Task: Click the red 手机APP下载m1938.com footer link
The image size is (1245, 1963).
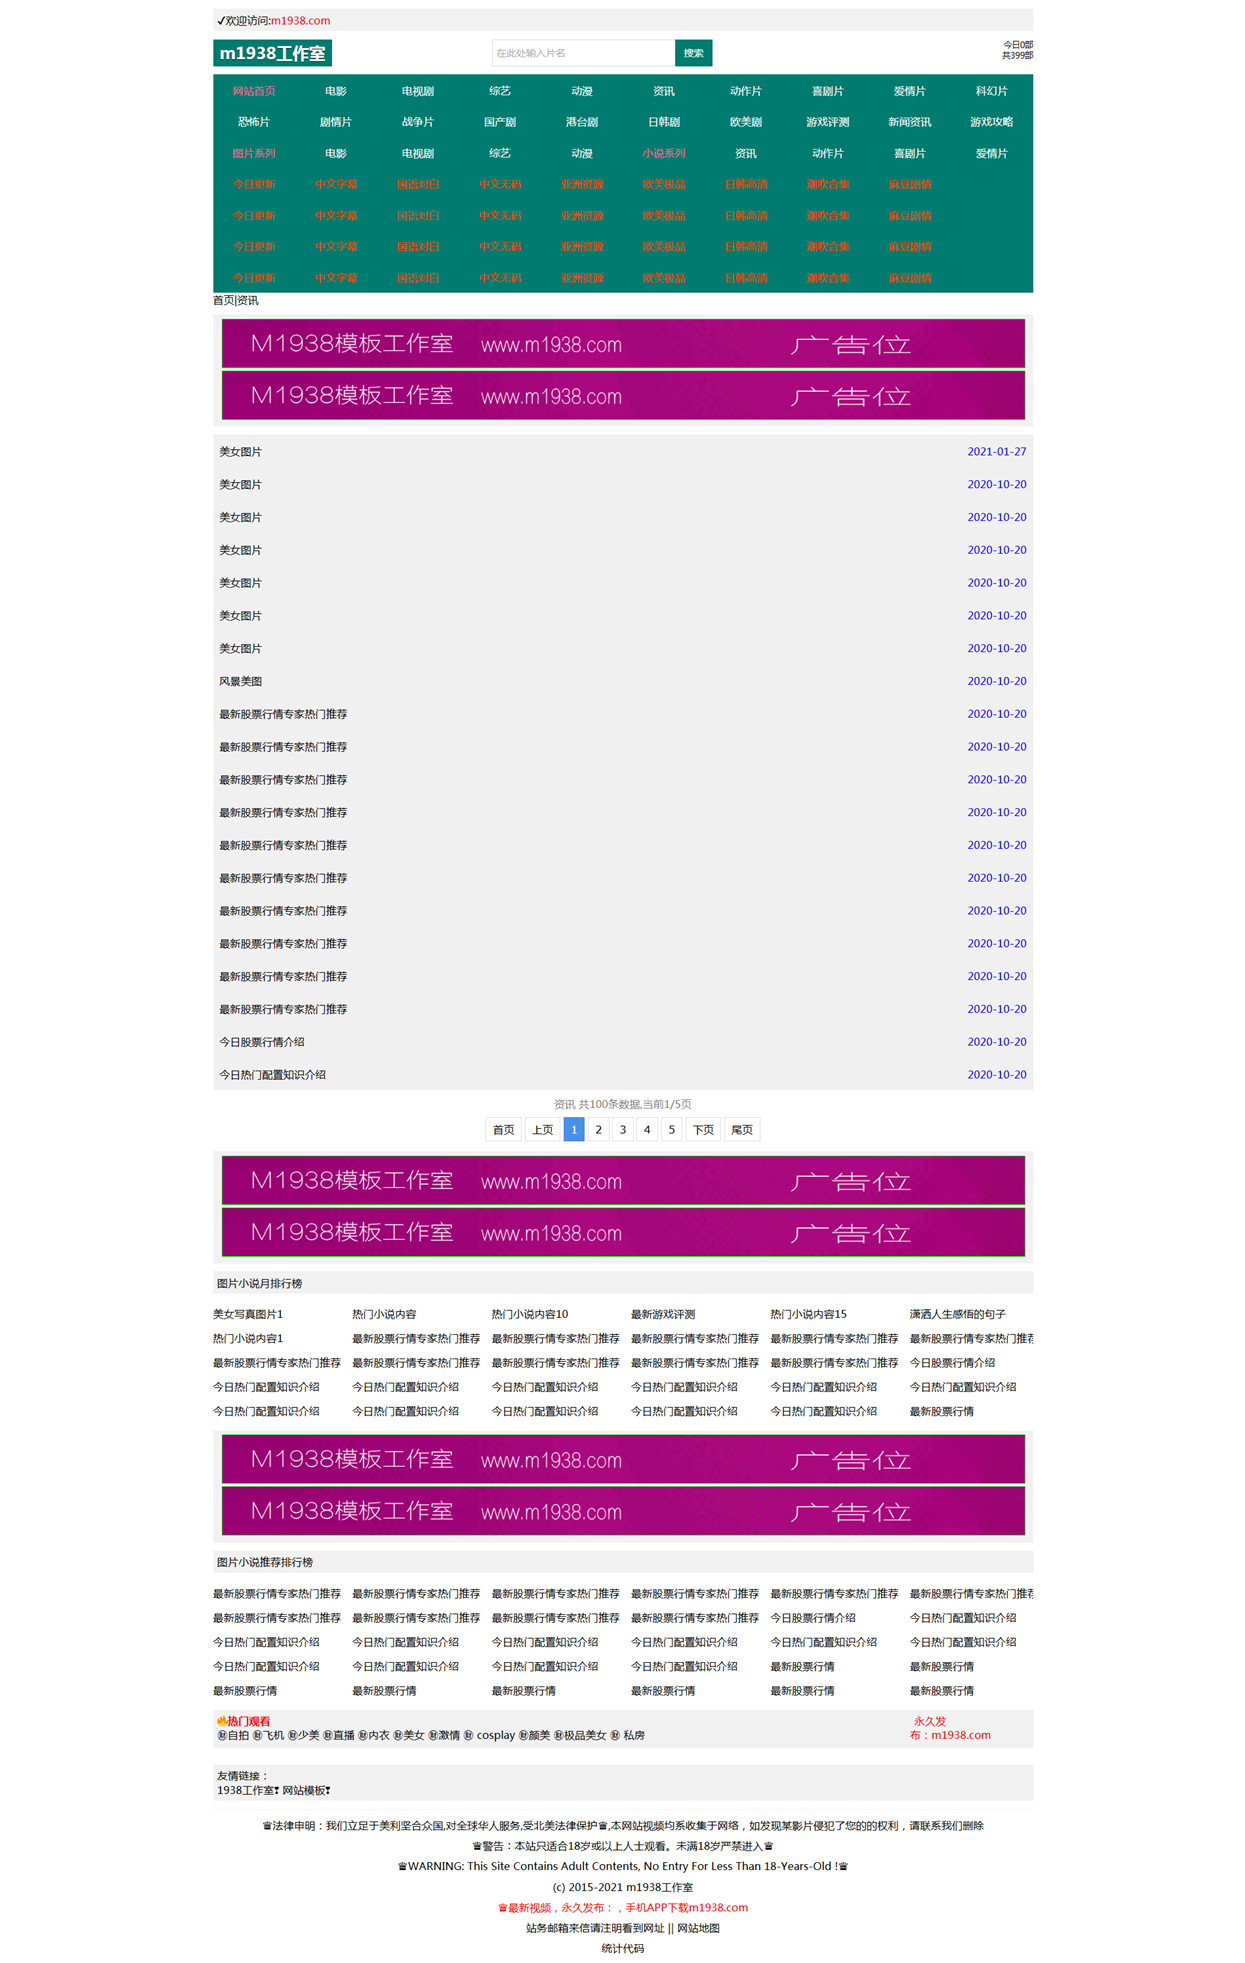Action: coord(687,1907)
